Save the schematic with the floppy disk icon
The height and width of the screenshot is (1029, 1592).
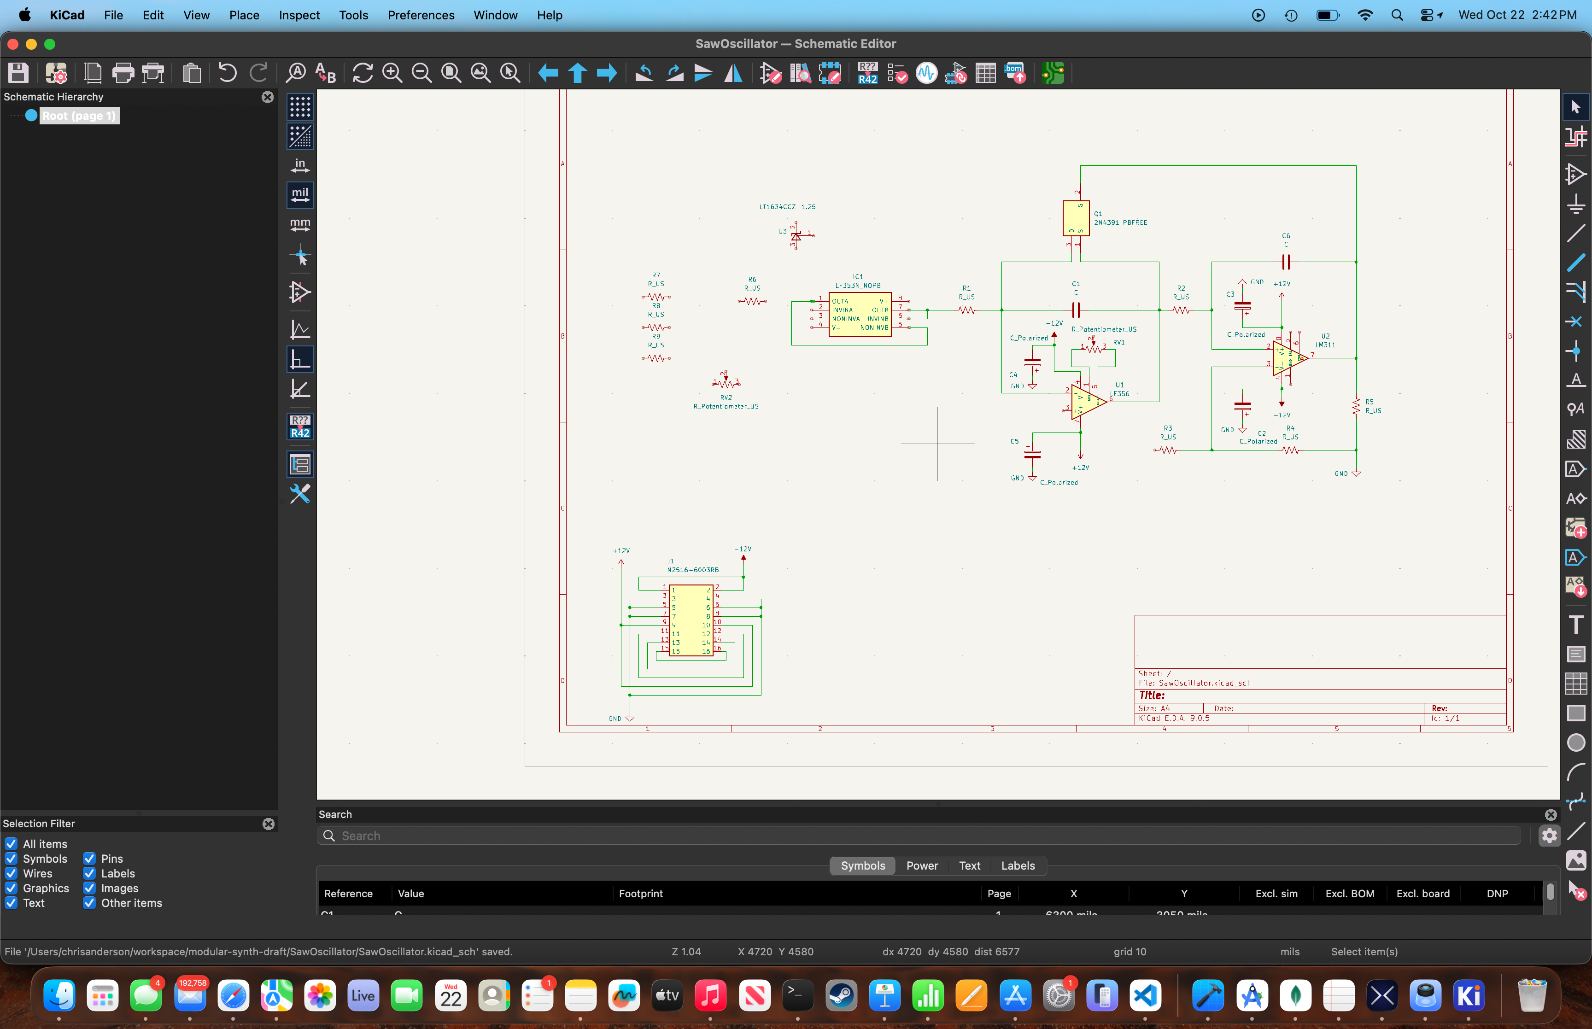point(18,73)
